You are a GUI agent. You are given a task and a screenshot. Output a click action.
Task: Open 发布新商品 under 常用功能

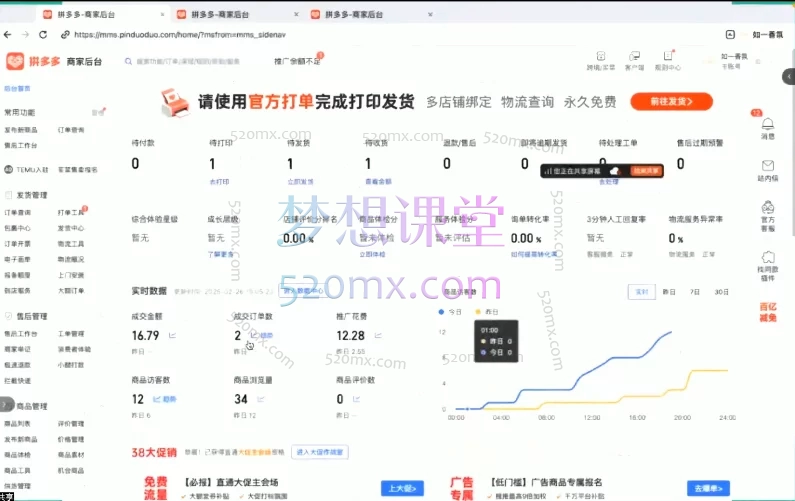(x=21, y=130)
